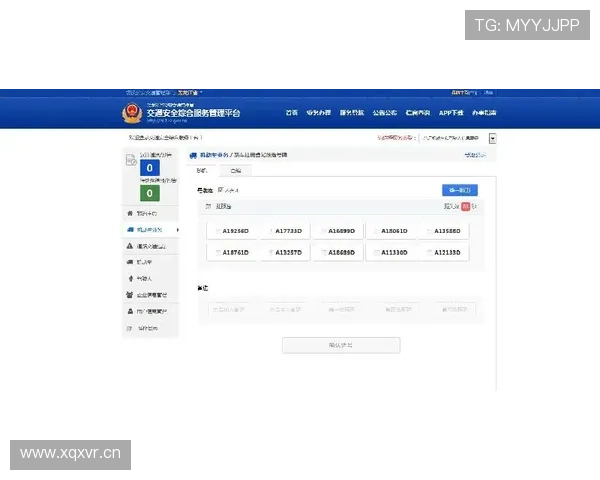This screenshot has height=480, width=600.
Task: Select plate number A13588D
Action: pos(443,231)
